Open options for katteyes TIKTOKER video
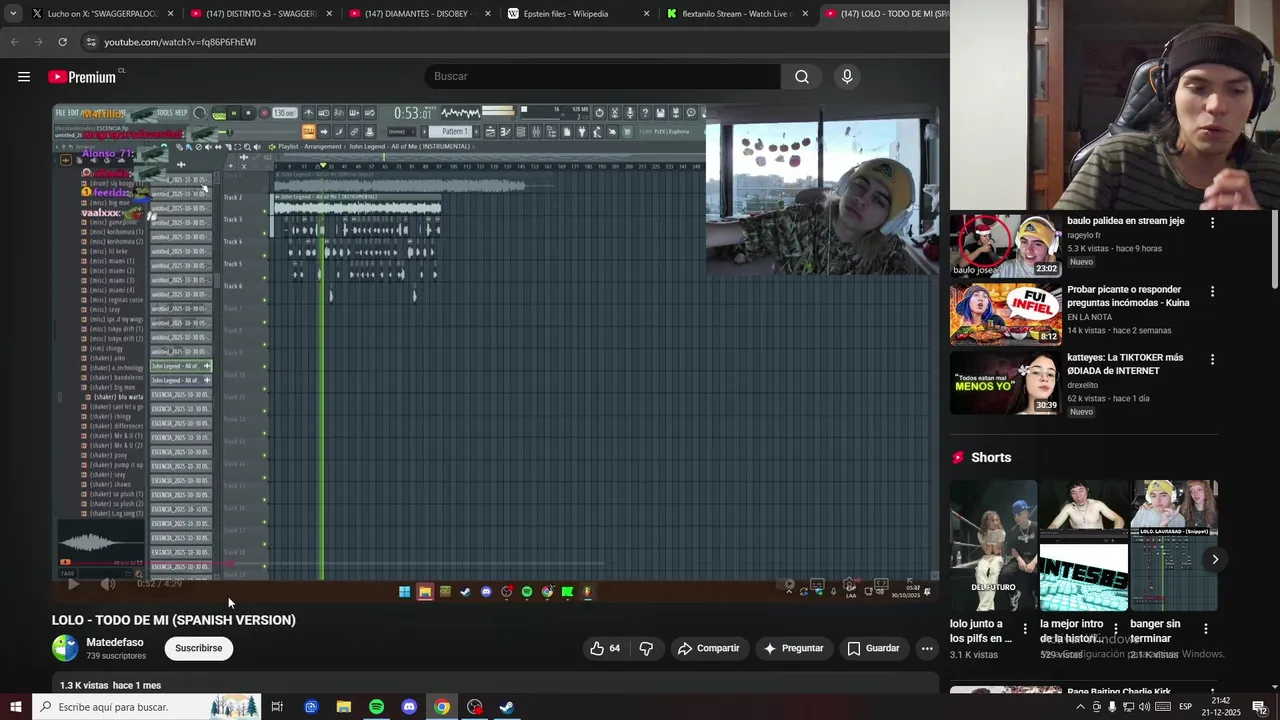Image resolution: width=1280 pixels, height=720 pixels. click(x=1212, y=359)
